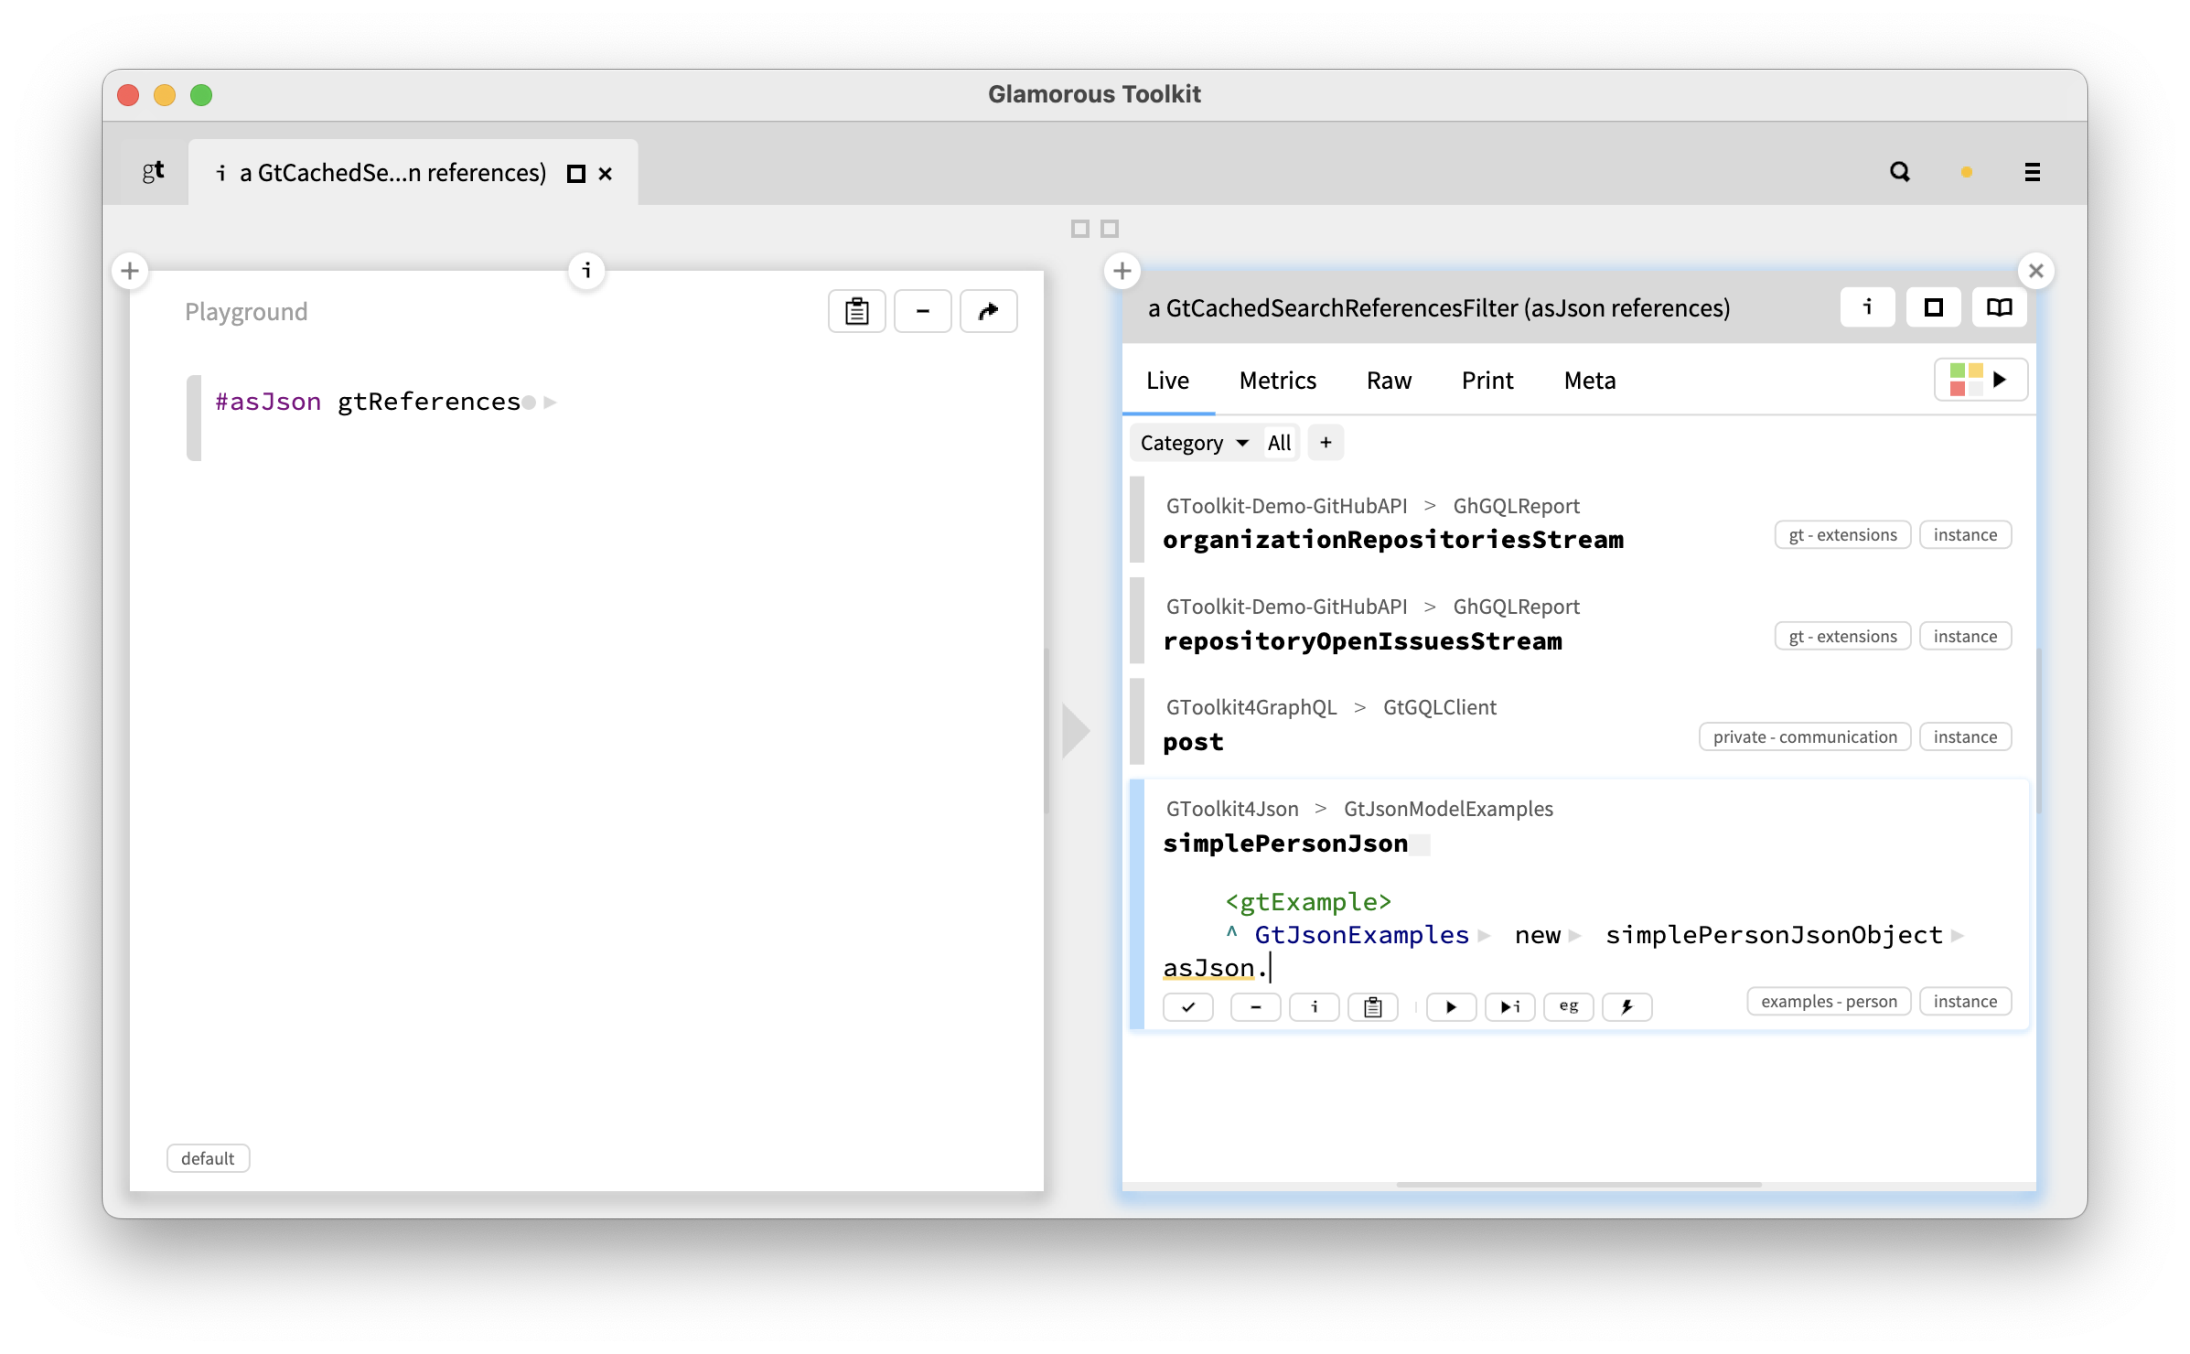Open the Category filter dropdown
The image size is (2190, 1354).
coord(1194,442)
